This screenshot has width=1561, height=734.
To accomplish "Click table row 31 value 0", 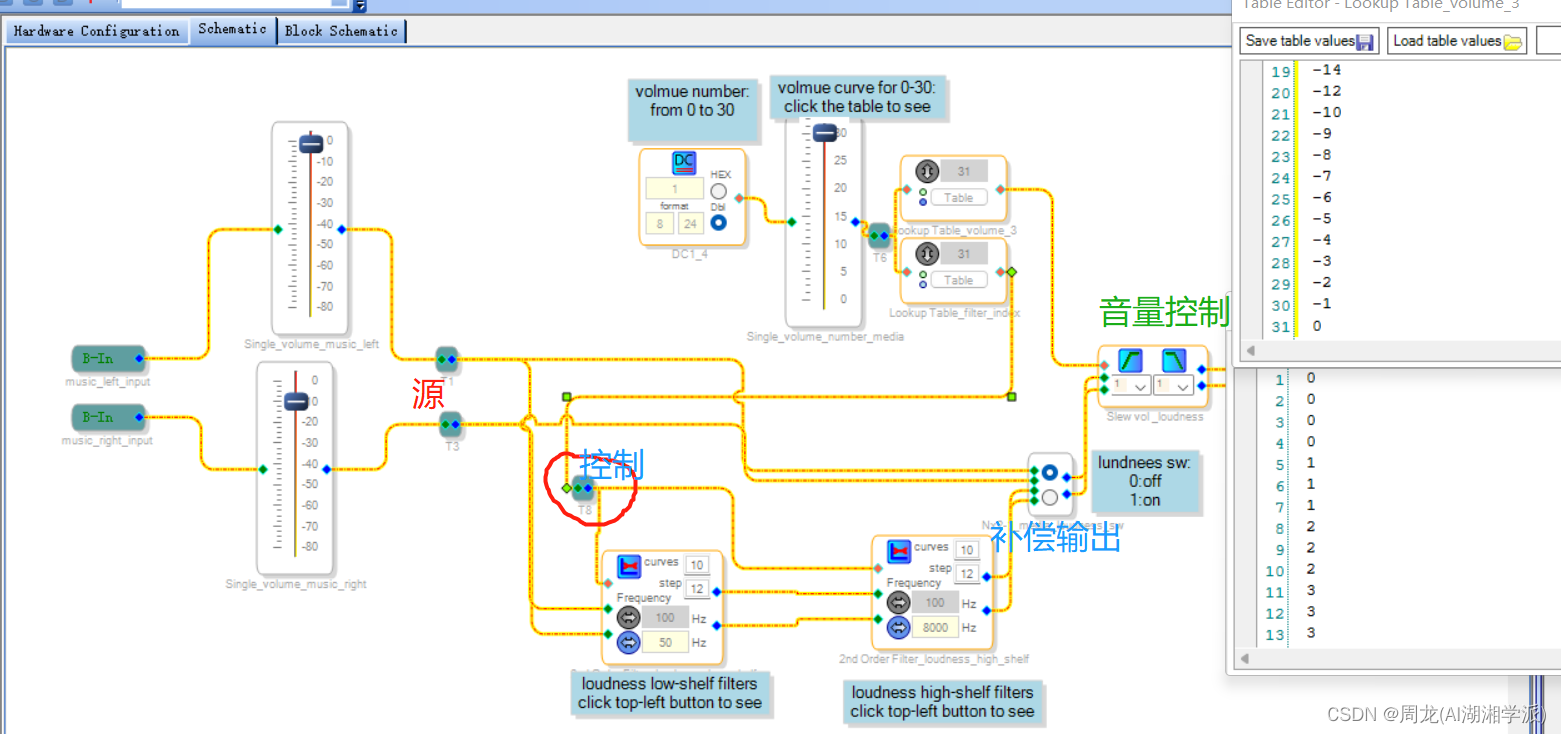I will pyautogui.click(x=1317, y=326).
